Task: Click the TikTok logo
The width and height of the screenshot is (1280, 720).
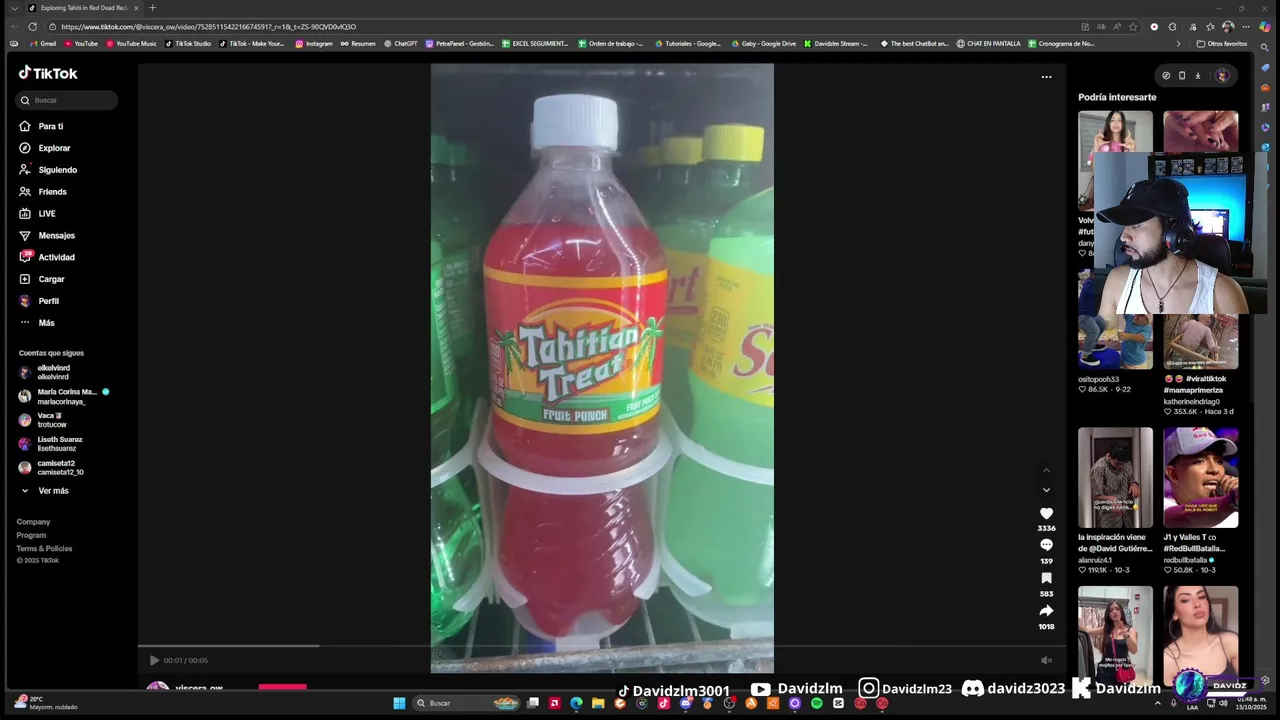Action: [48, 73]
